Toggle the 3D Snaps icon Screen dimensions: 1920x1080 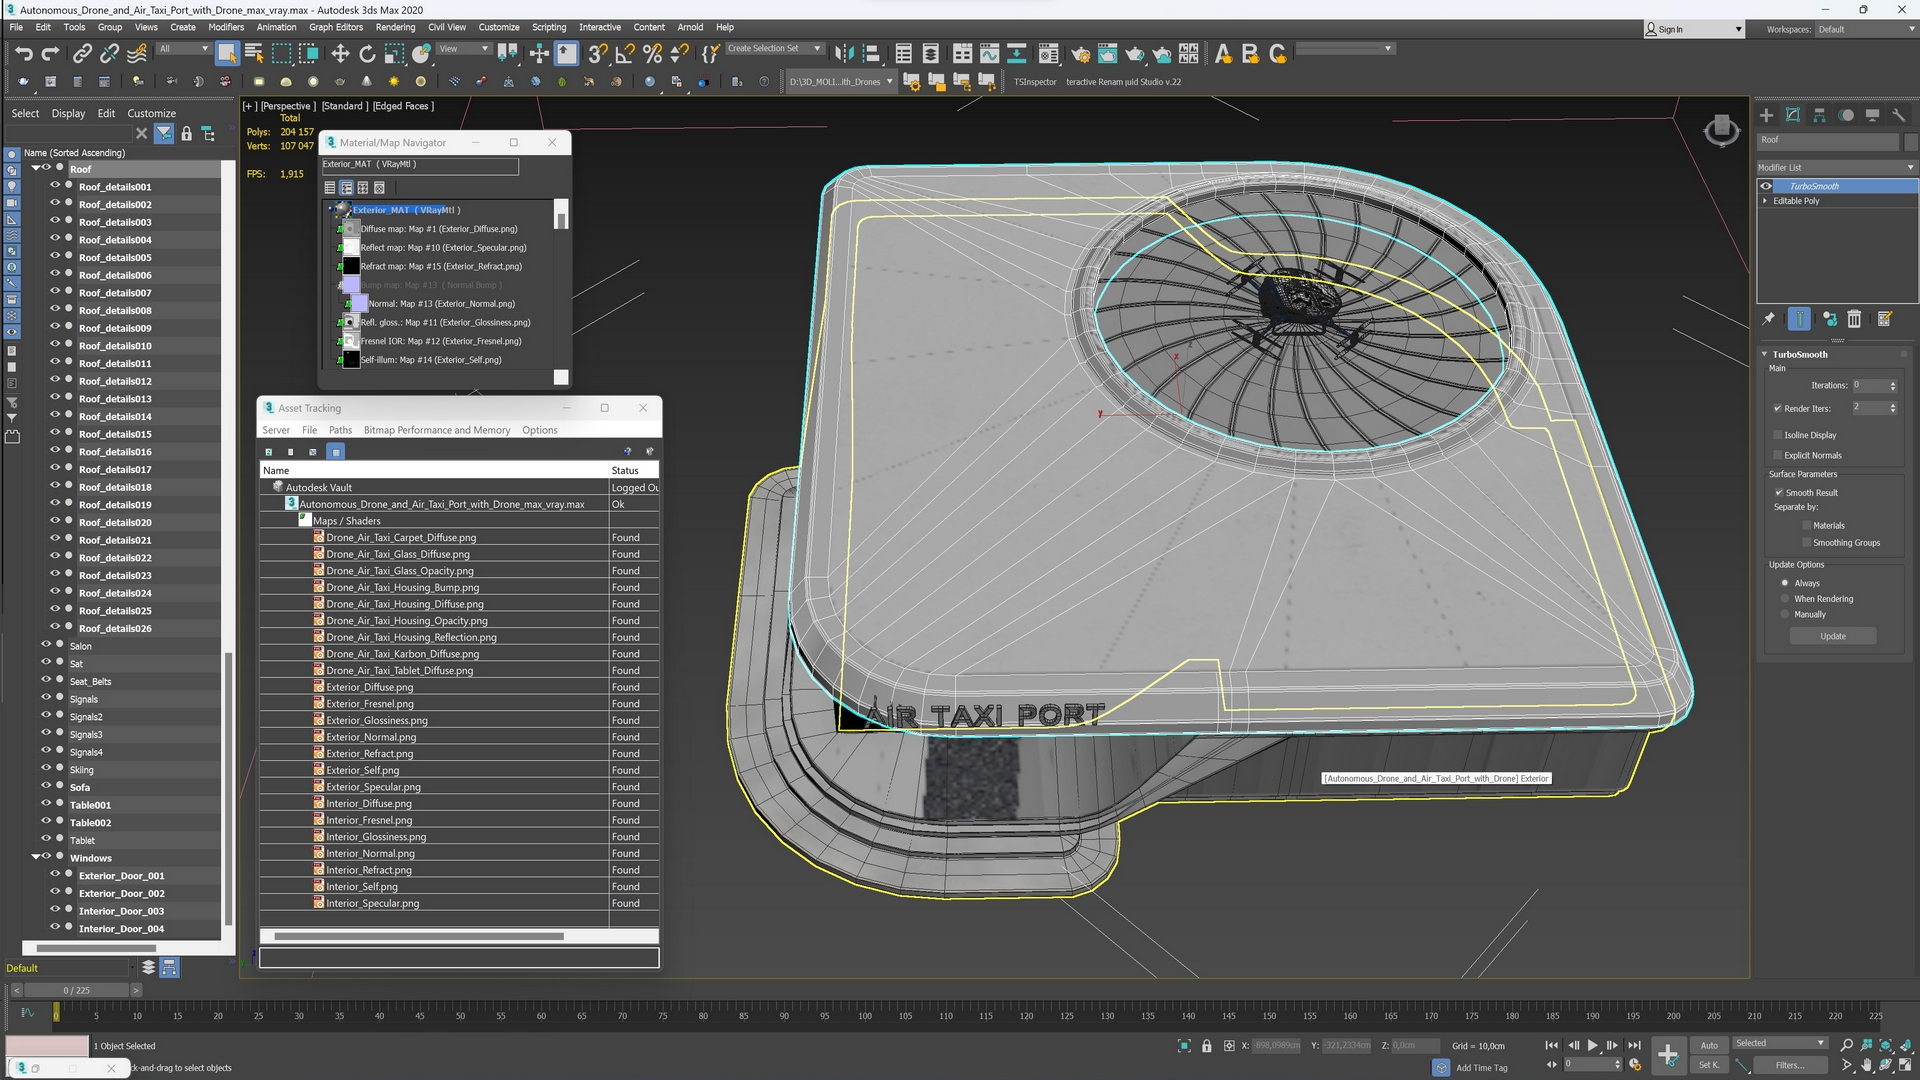[x=598, y=53]
